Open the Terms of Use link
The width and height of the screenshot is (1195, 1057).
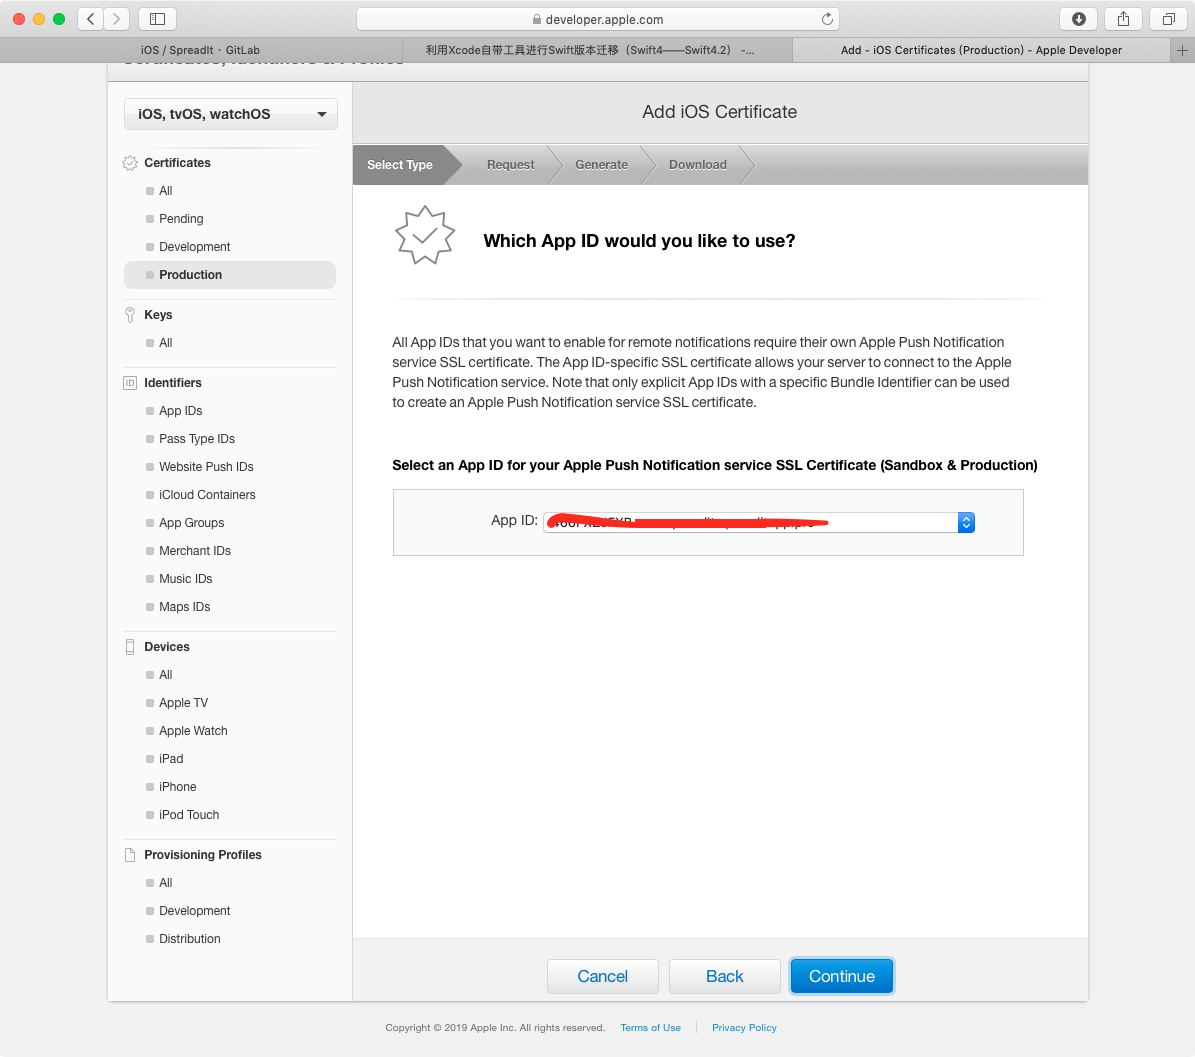tap(650, 1028)
